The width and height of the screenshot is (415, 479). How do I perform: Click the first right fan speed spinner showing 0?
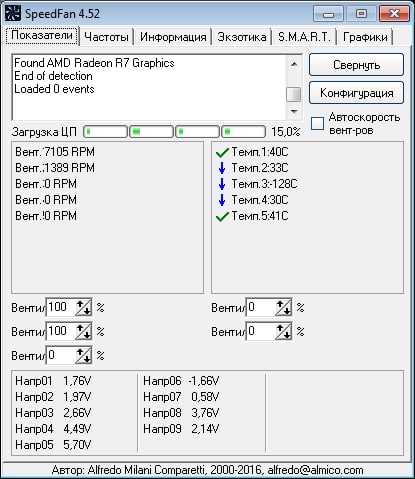point(283,307)
